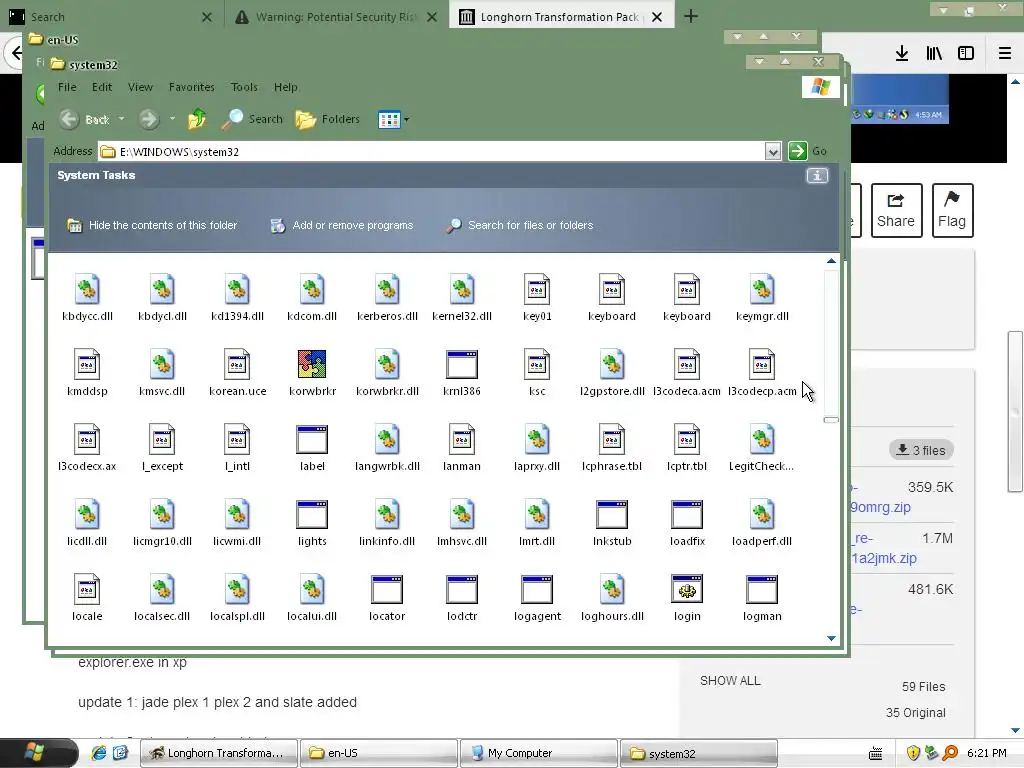Open the Tools menu

point(244,87)
